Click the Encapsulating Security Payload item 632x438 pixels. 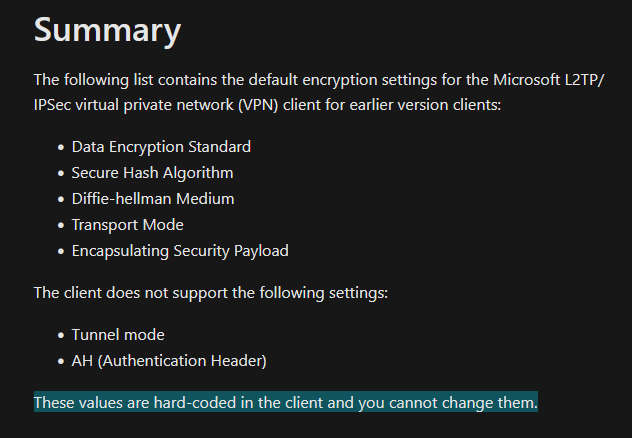[x=180, y=251]
